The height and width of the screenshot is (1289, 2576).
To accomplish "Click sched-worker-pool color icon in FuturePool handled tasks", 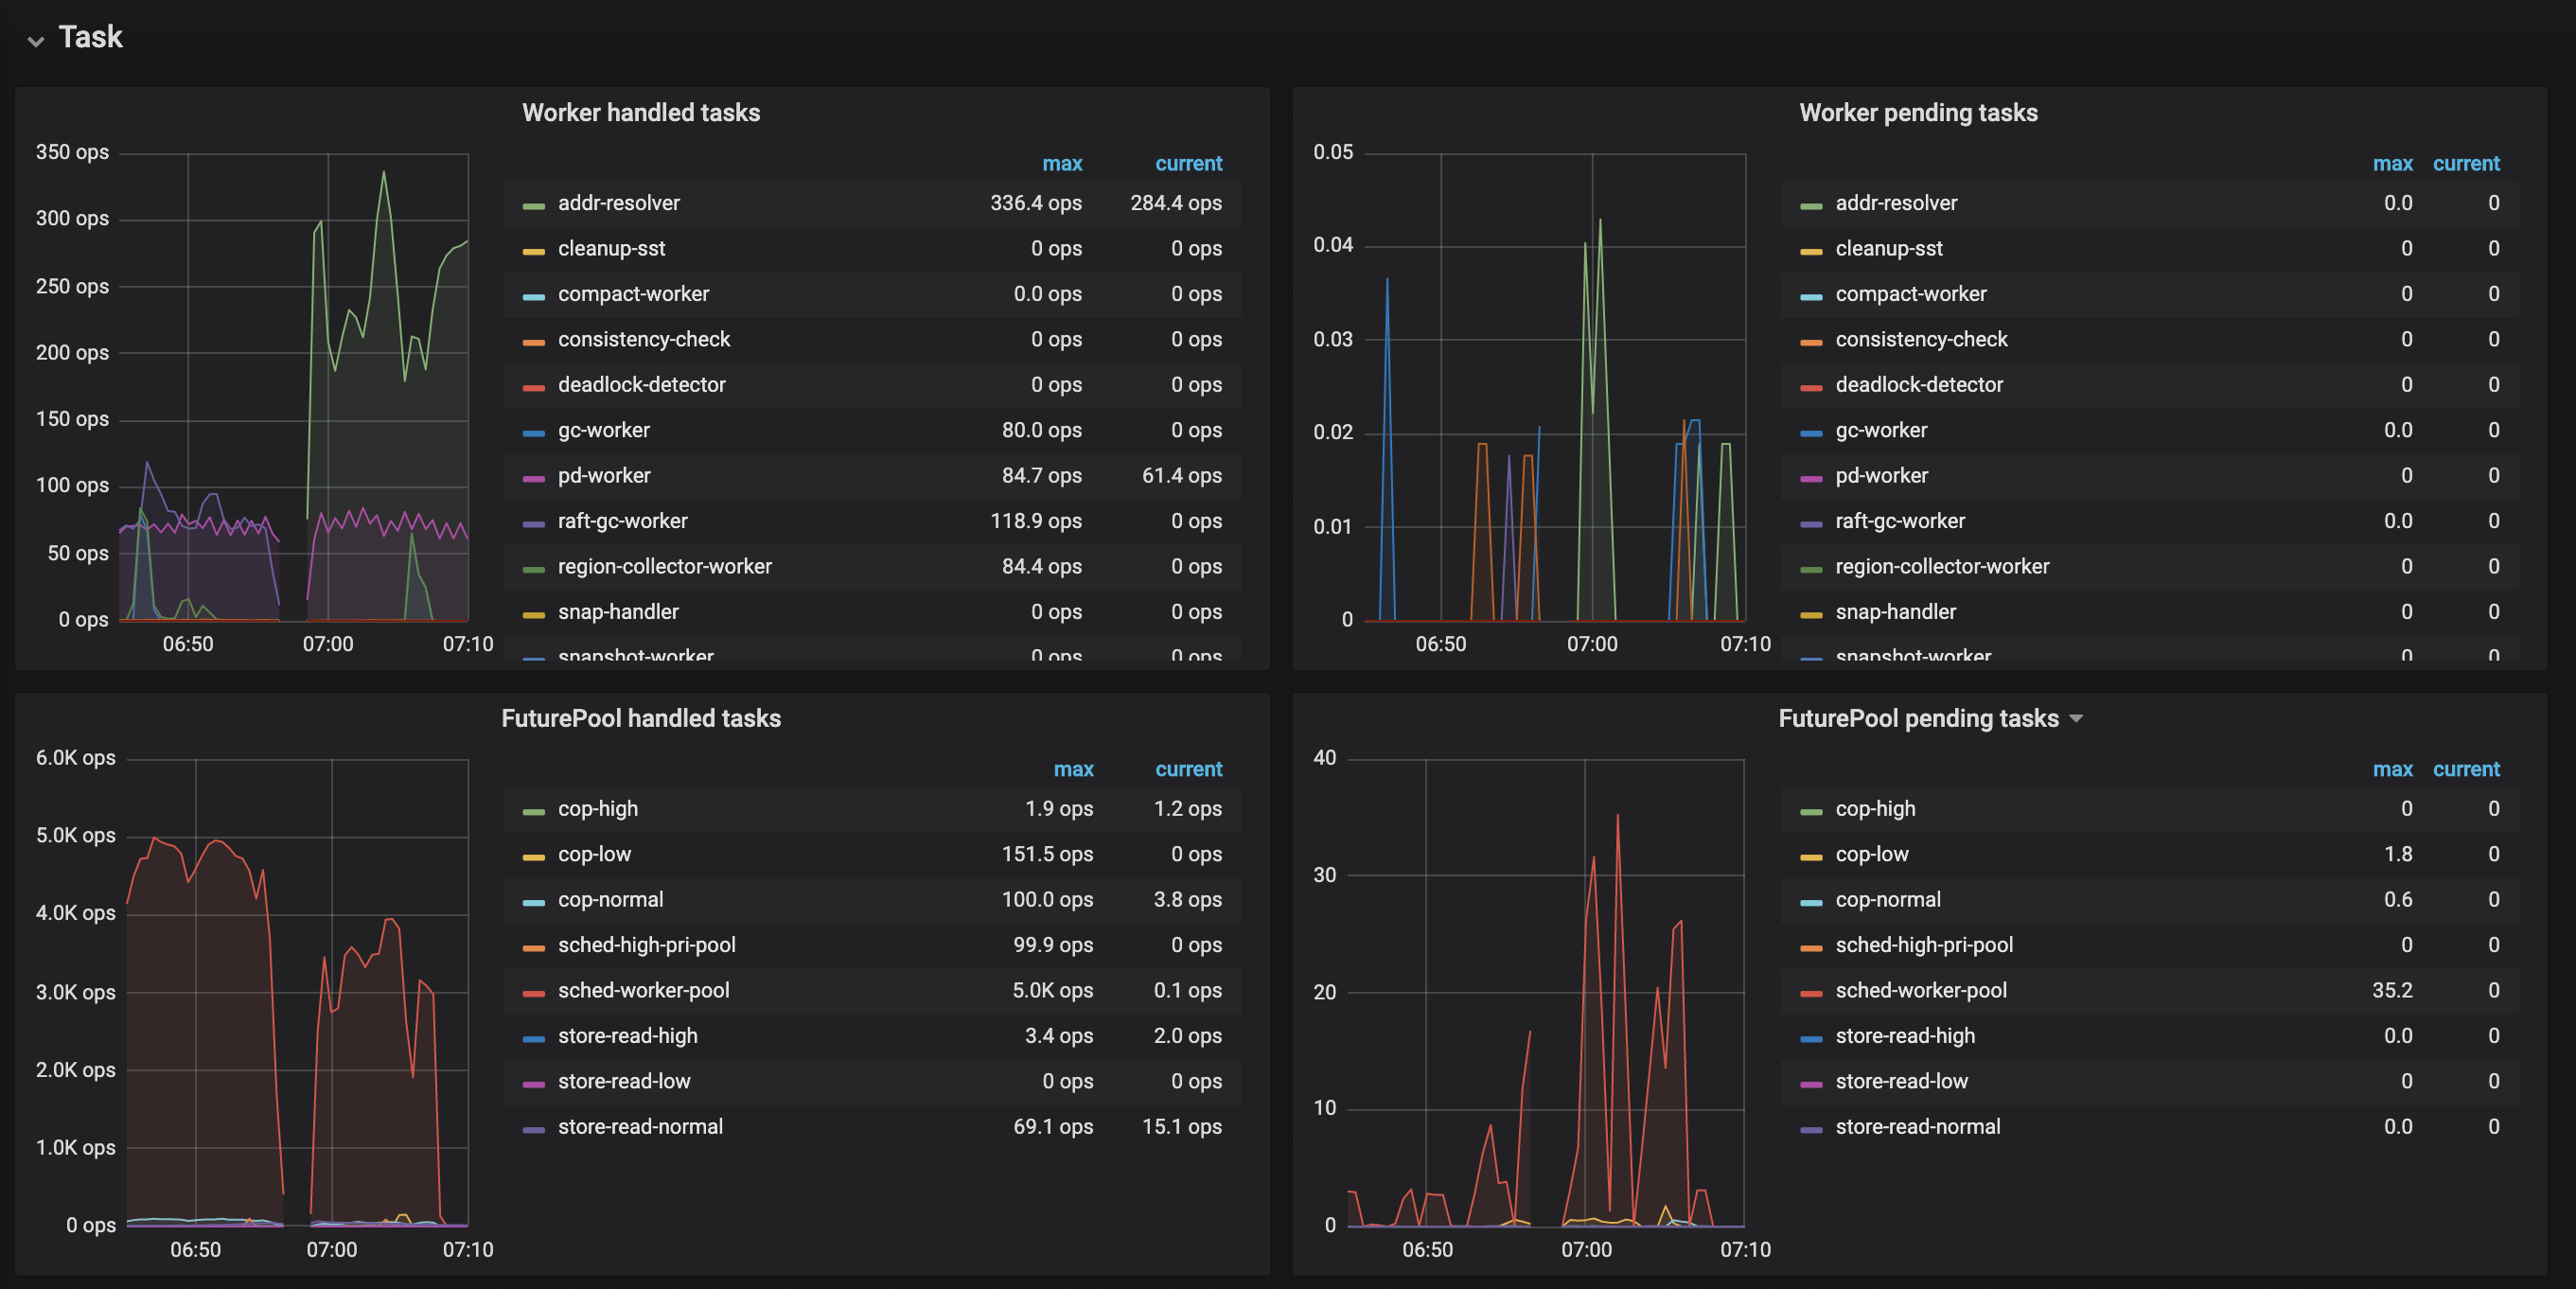I will point(533,992).
